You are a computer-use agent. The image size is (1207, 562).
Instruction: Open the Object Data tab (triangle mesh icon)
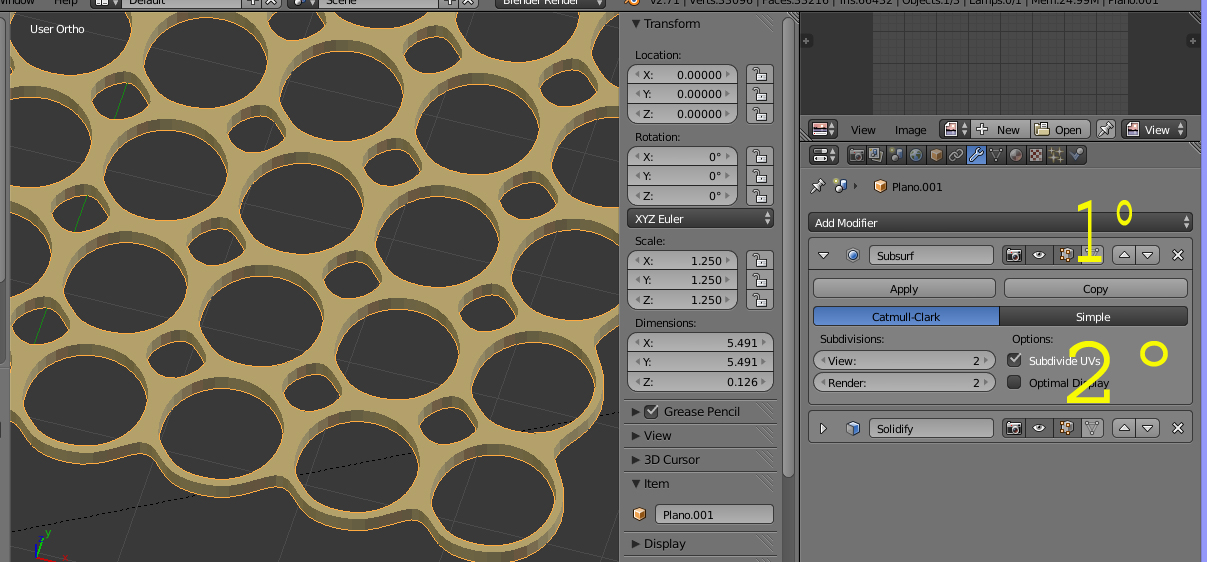[x=996, y=155]
